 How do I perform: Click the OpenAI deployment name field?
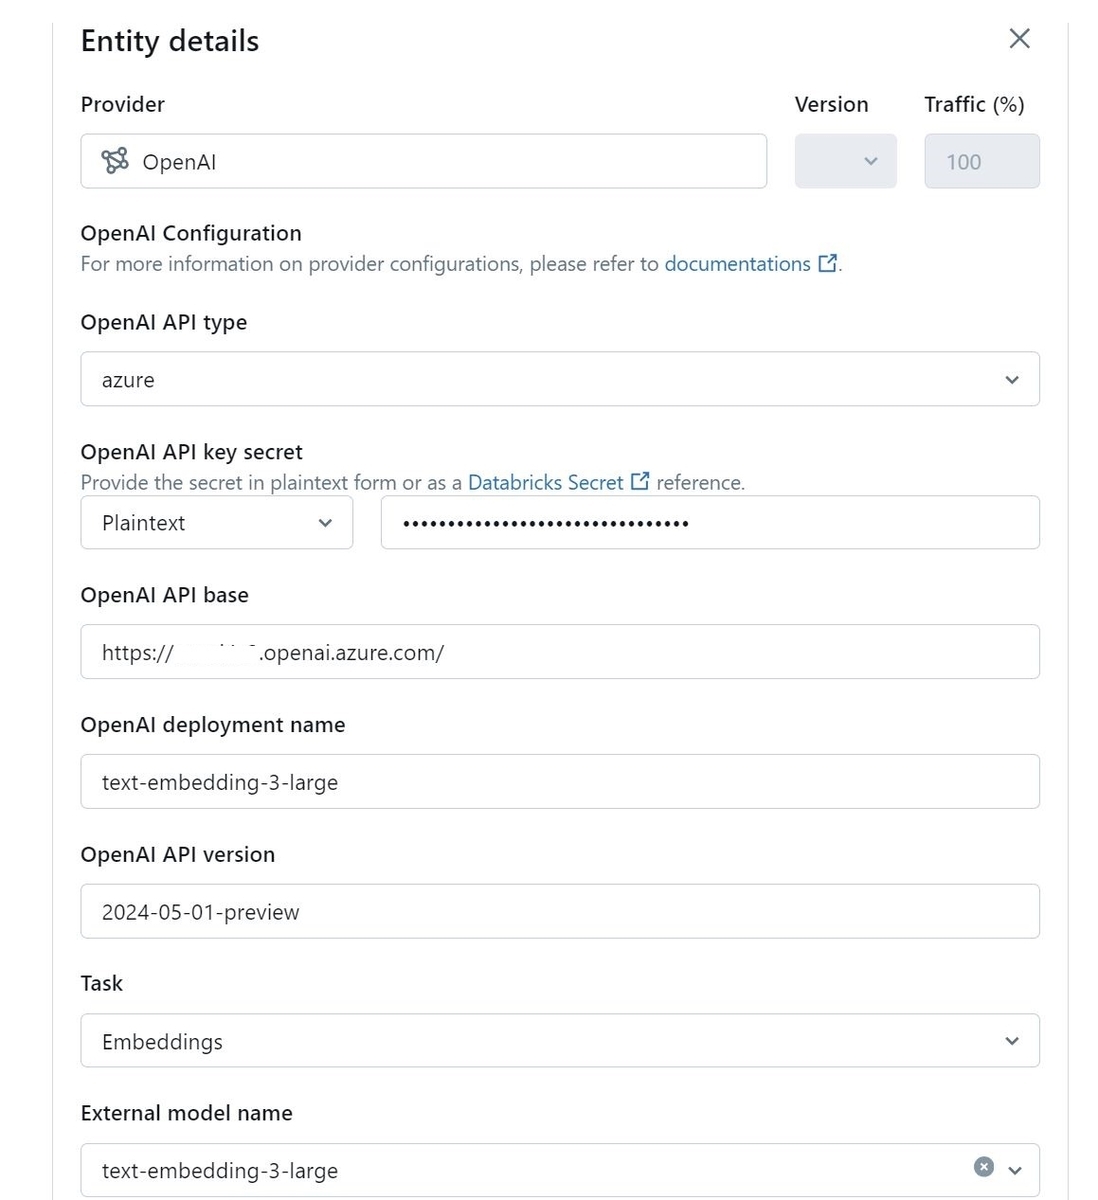pyautogui.click(x=560, y=781)
